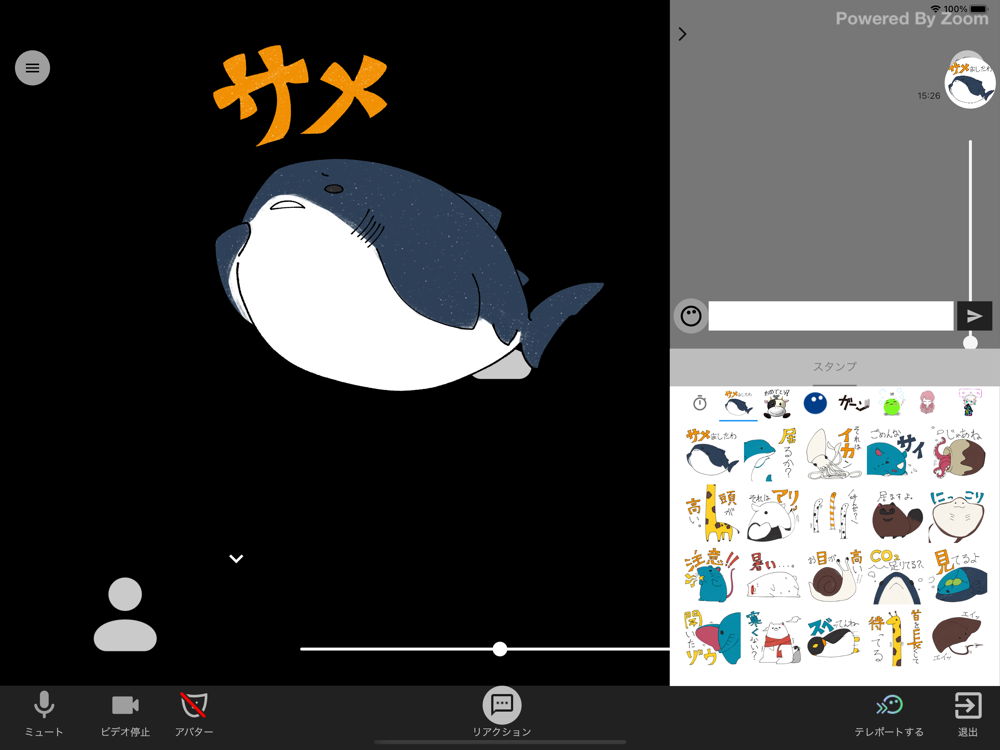Mute the microphone
The image size is (1000, 750).
44,713
